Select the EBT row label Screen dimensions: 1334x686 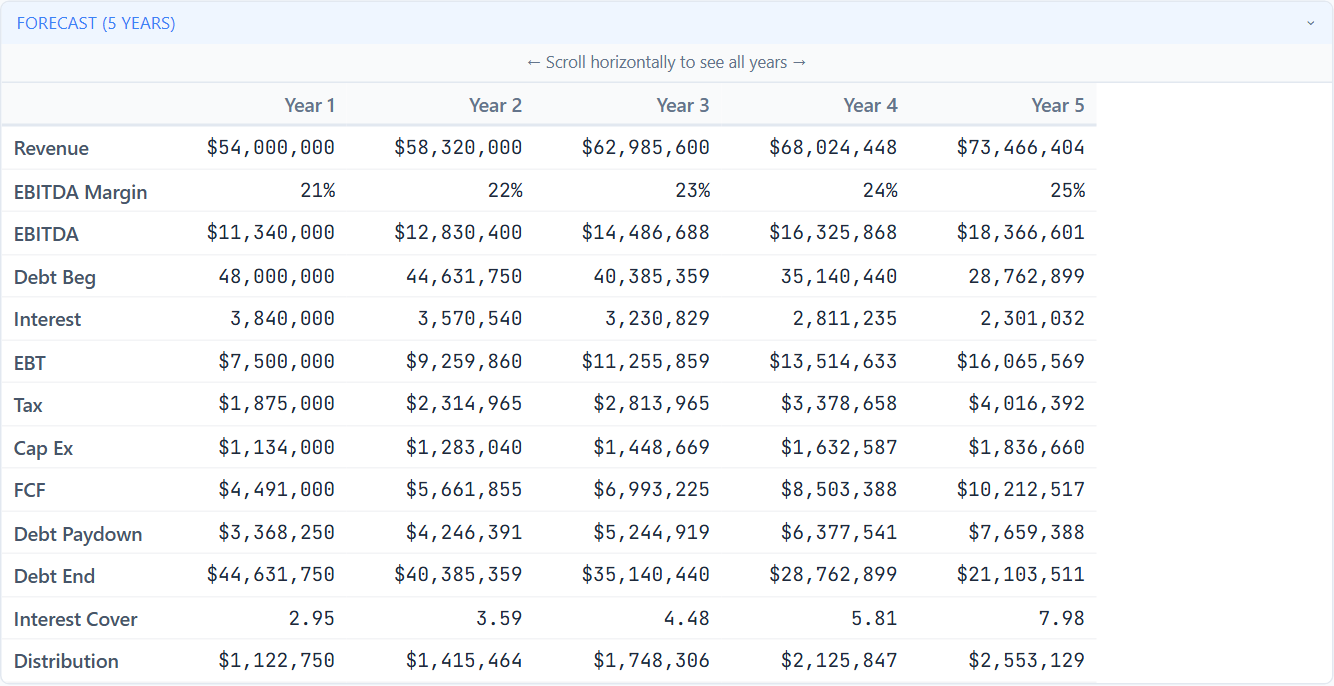(30, 363)
